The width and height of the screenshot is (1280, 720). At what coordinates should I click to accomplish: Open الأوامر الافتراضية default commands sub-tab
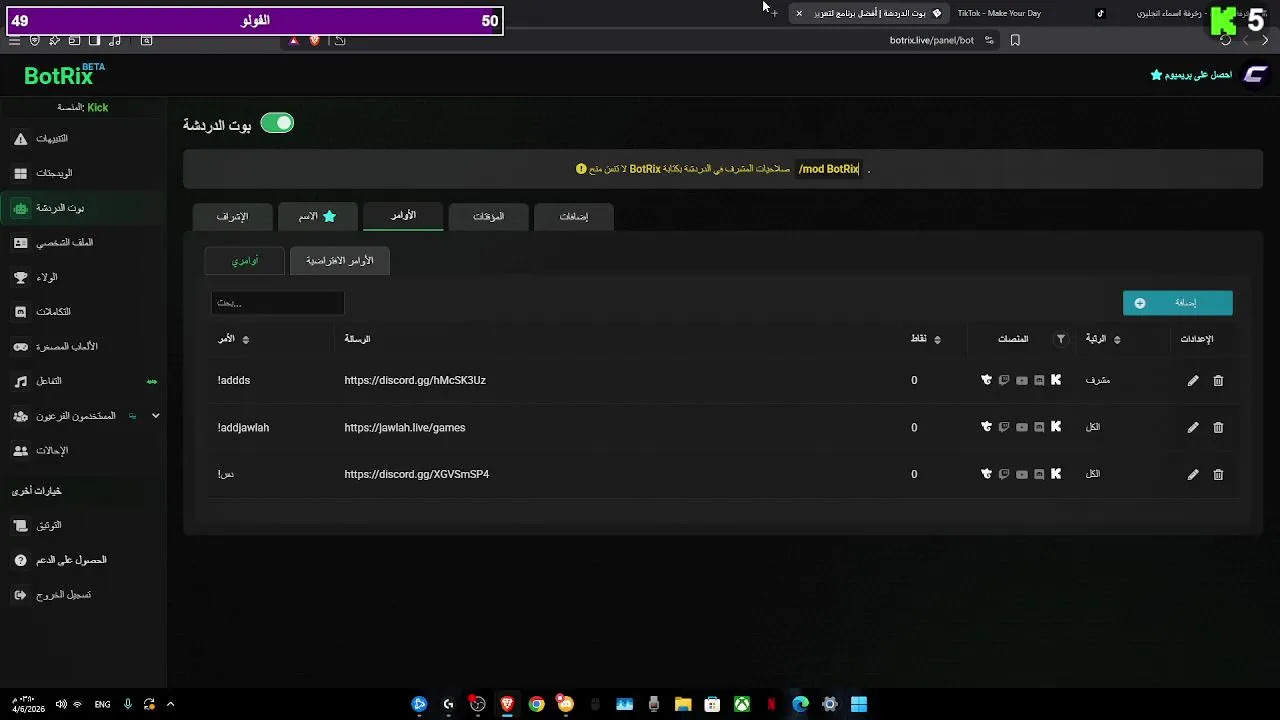(340, 261)
